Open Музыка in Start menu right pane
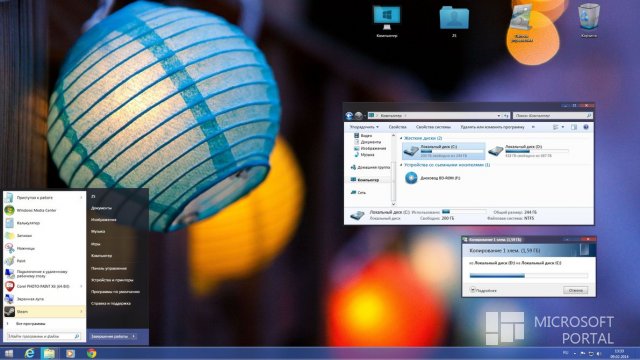Image resolution: width=640 pixels, height=360 pixels. click(x=98, y=231)
